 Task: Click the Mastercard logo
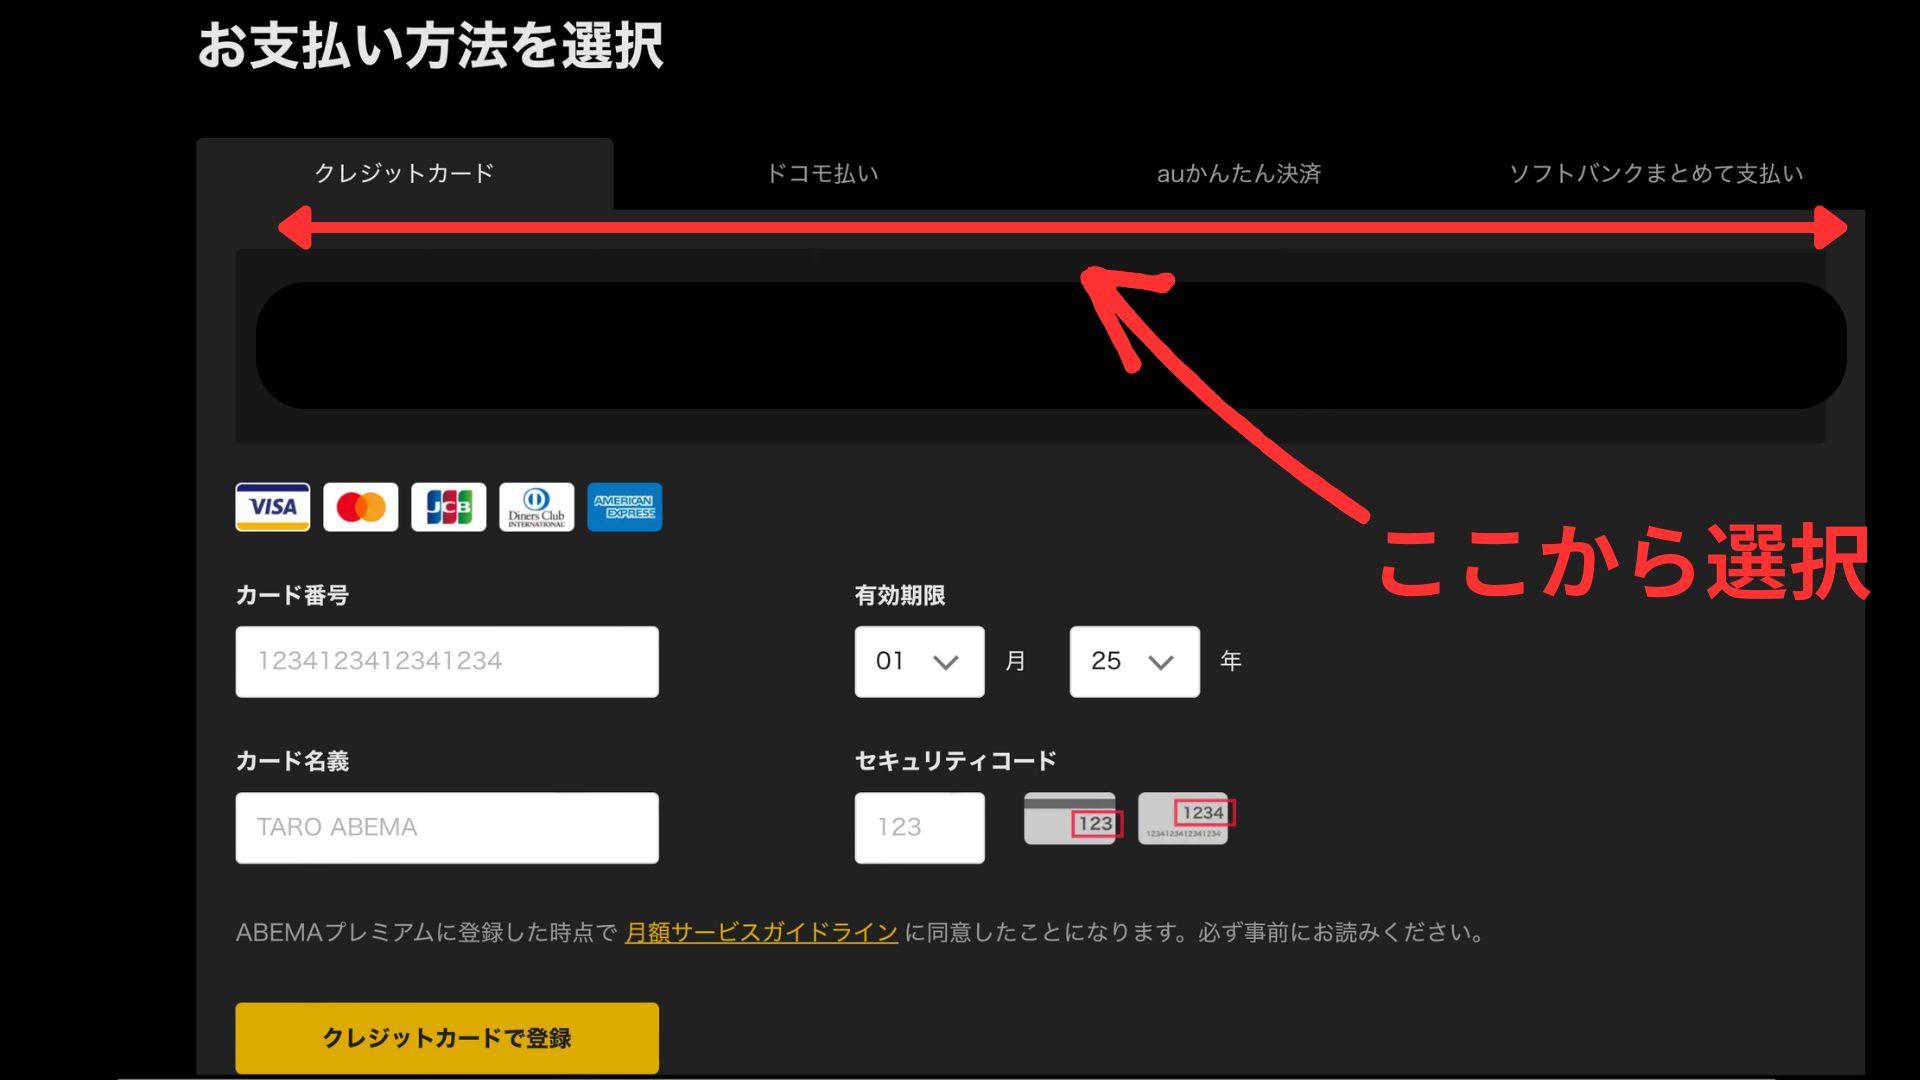(x=361, y=507)
